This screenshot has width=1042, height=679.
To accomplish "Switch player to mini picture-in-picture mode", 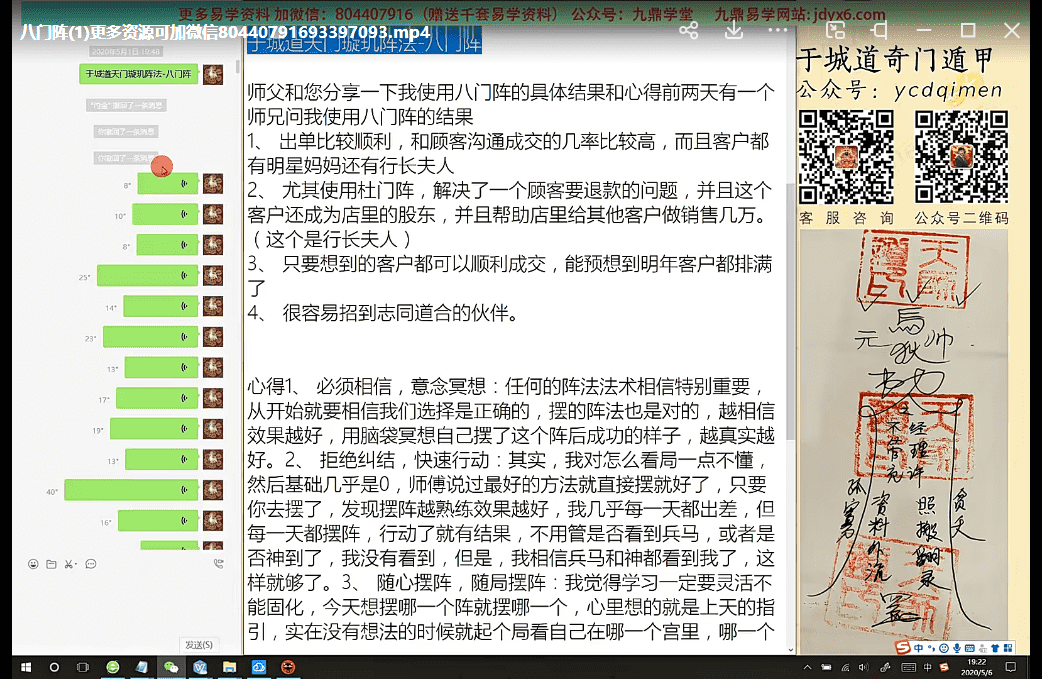I will pyautogui.click(x=837, y=30).
